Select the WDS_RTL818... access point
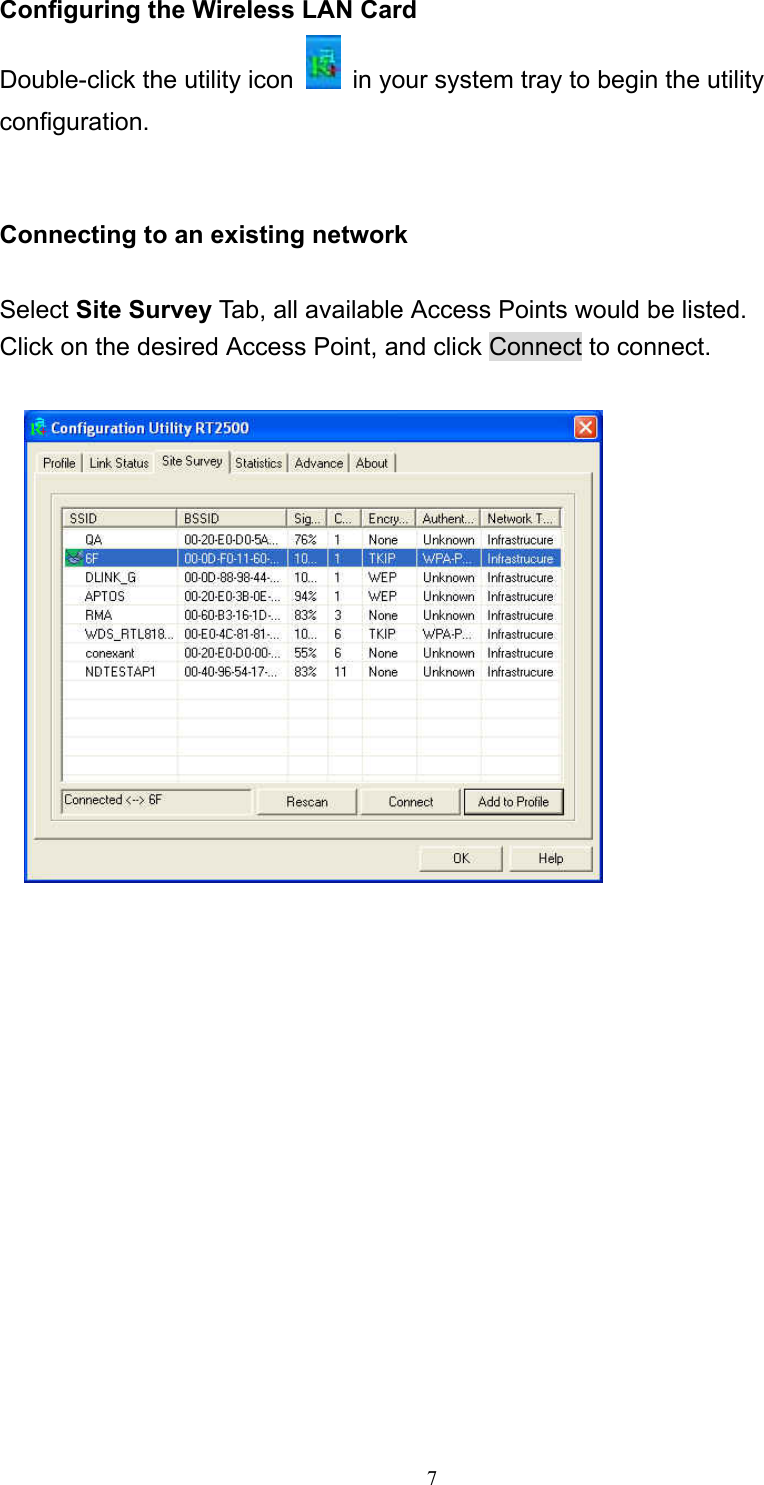The height and width of the screenshot is (1485, 764). click(312, 634)
